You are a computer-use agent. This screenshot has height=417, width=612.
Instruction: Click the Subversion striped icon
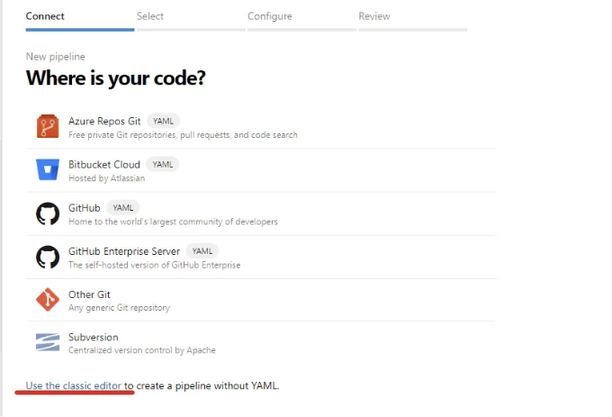[x=48, y=342]
